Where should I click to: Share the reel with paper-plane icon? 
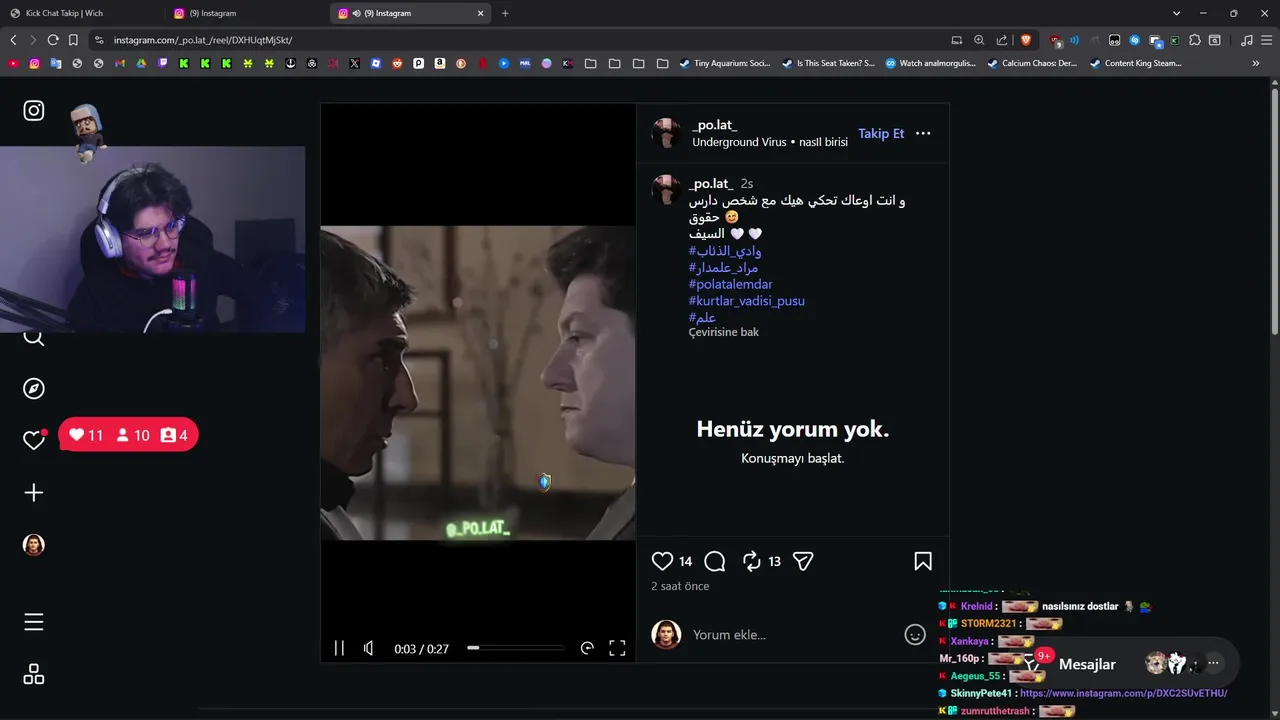[803, 561]
